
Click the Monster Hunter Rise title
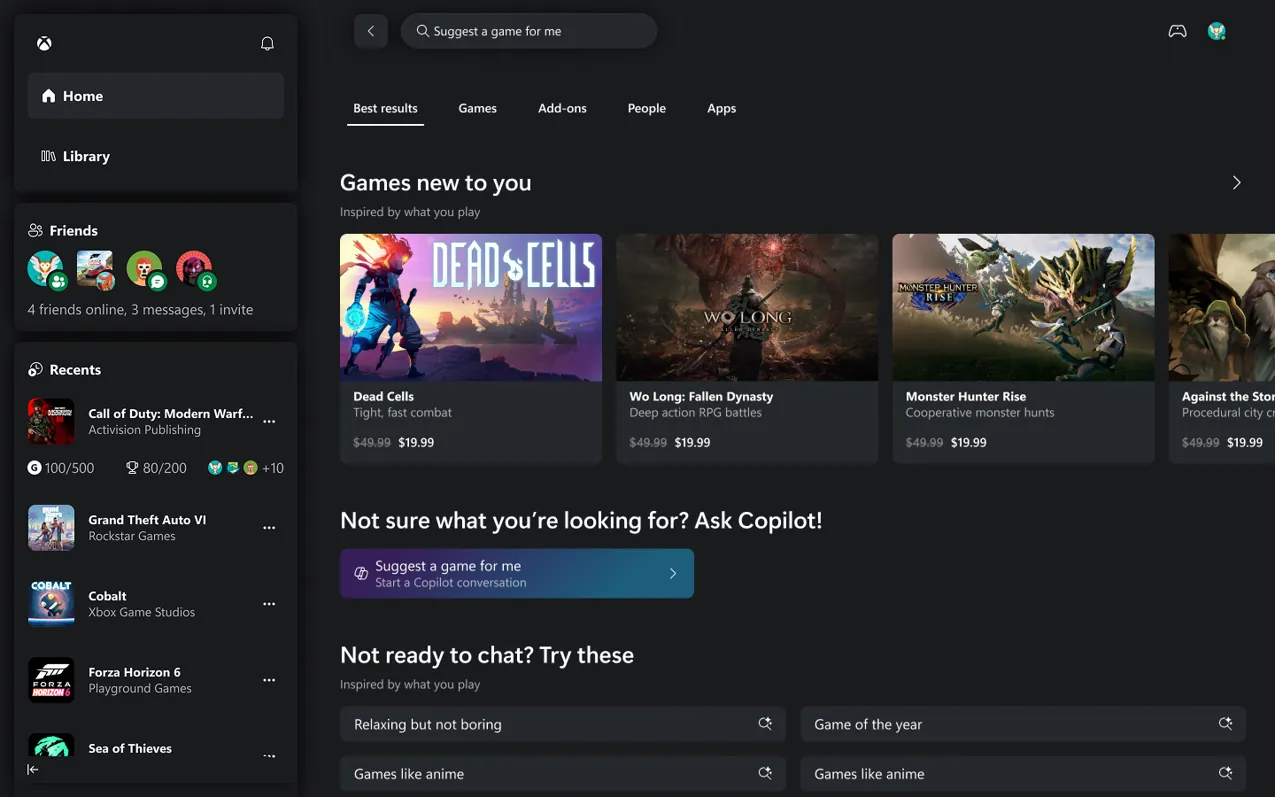(x=966, y=397)
